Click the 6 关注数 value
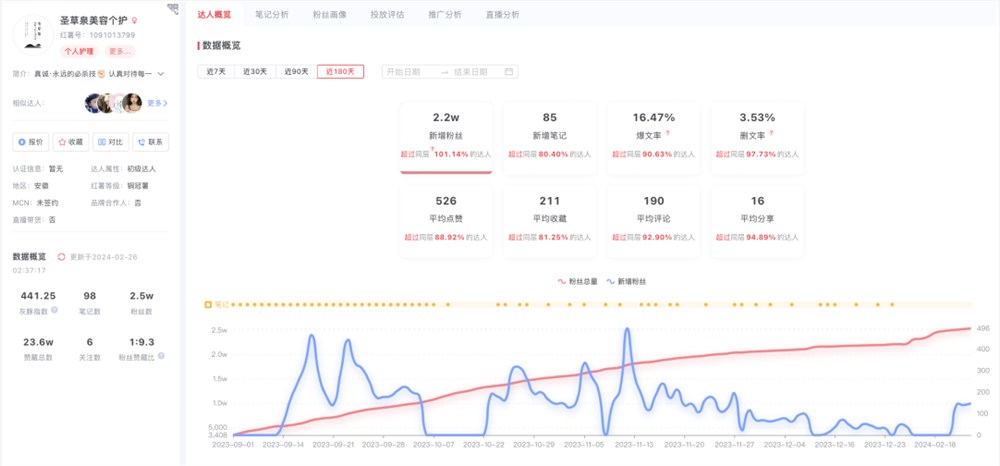The width and height of the screenshot is (1000, 466). click(90, 342)
